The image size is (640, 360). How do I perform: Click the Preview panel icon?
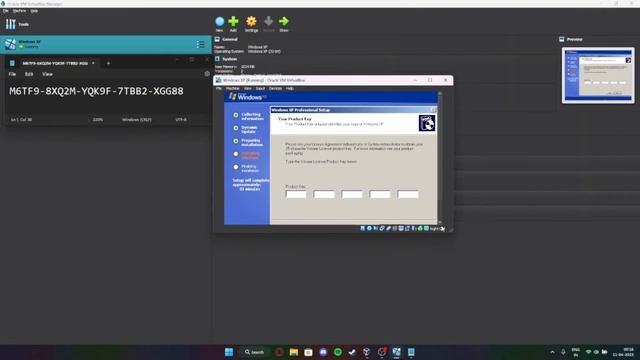tap(562, 39)
